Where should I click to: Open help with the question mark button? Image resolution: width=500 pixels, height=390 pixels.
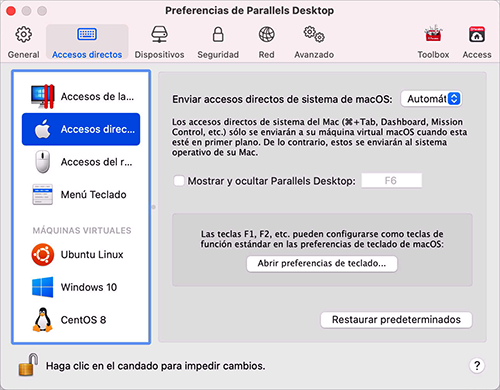pos(477,366)
